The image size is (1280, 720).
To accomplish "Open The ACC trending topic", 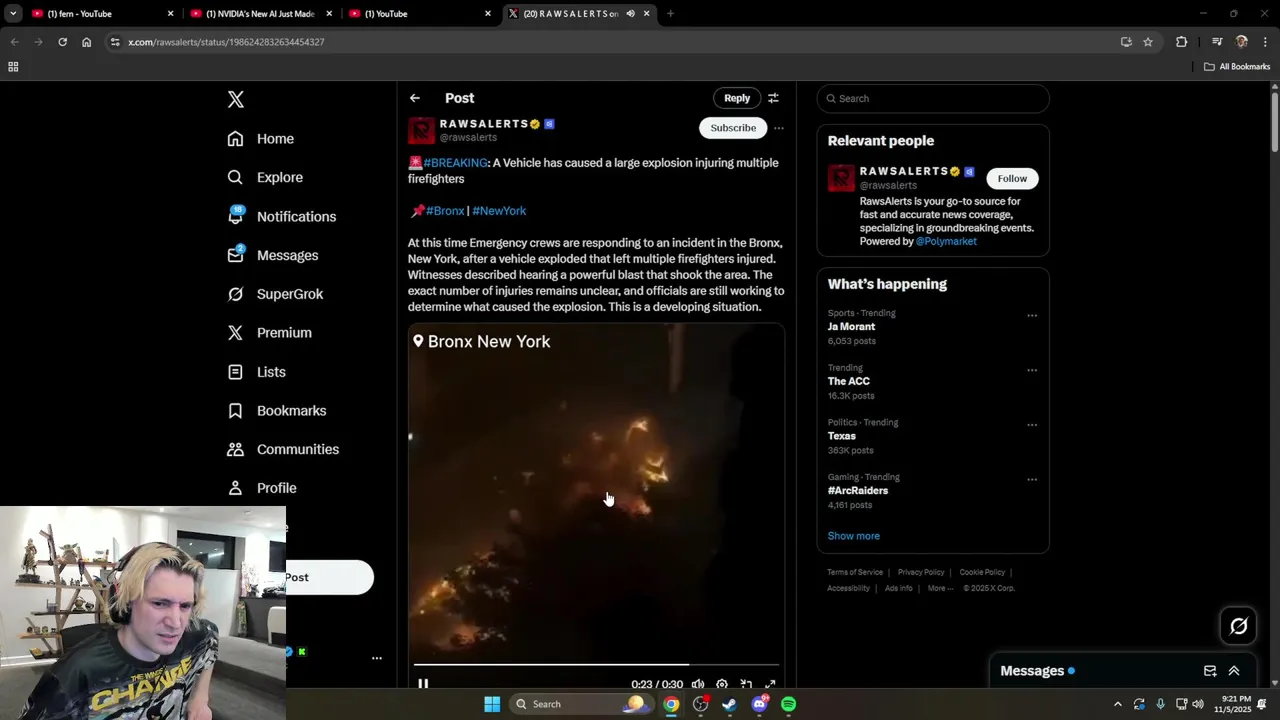I will [x=848, y=381].
